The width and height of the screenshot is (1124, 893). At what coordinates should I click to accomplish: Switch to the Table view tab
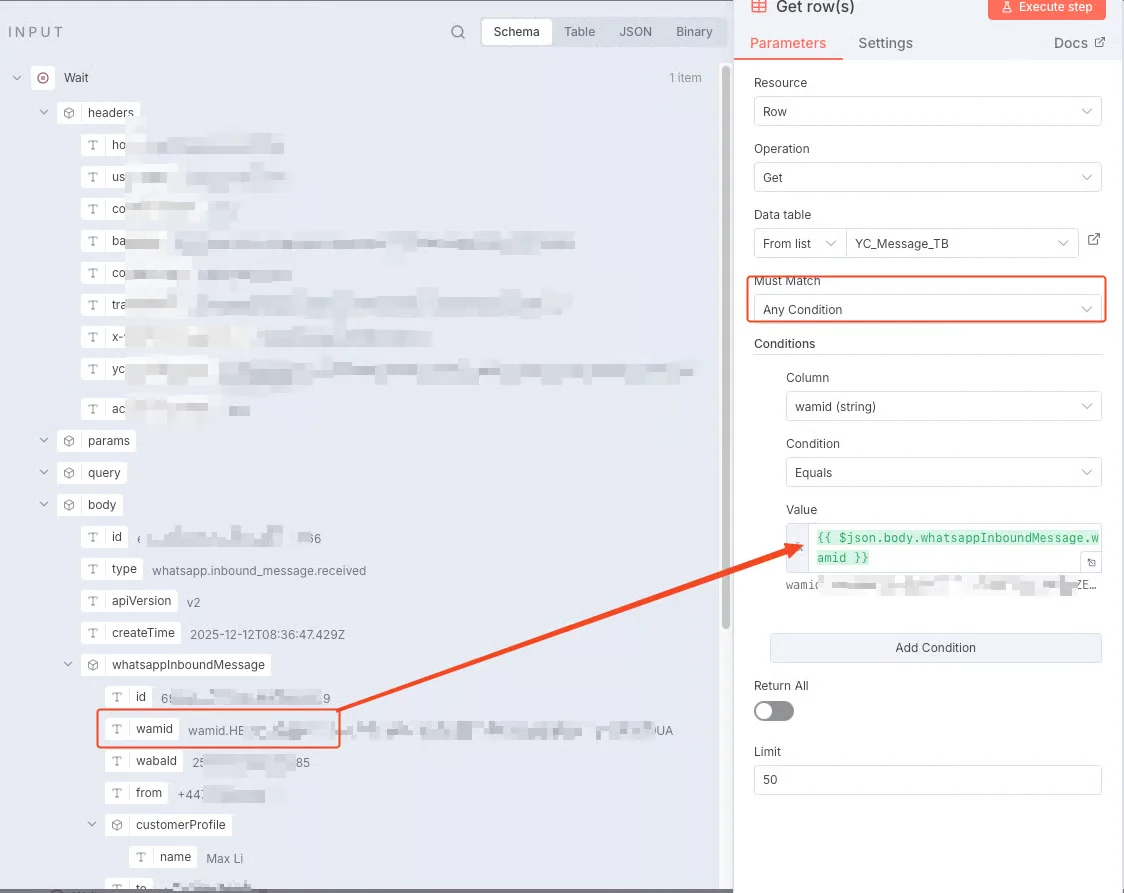pos(579,32)
